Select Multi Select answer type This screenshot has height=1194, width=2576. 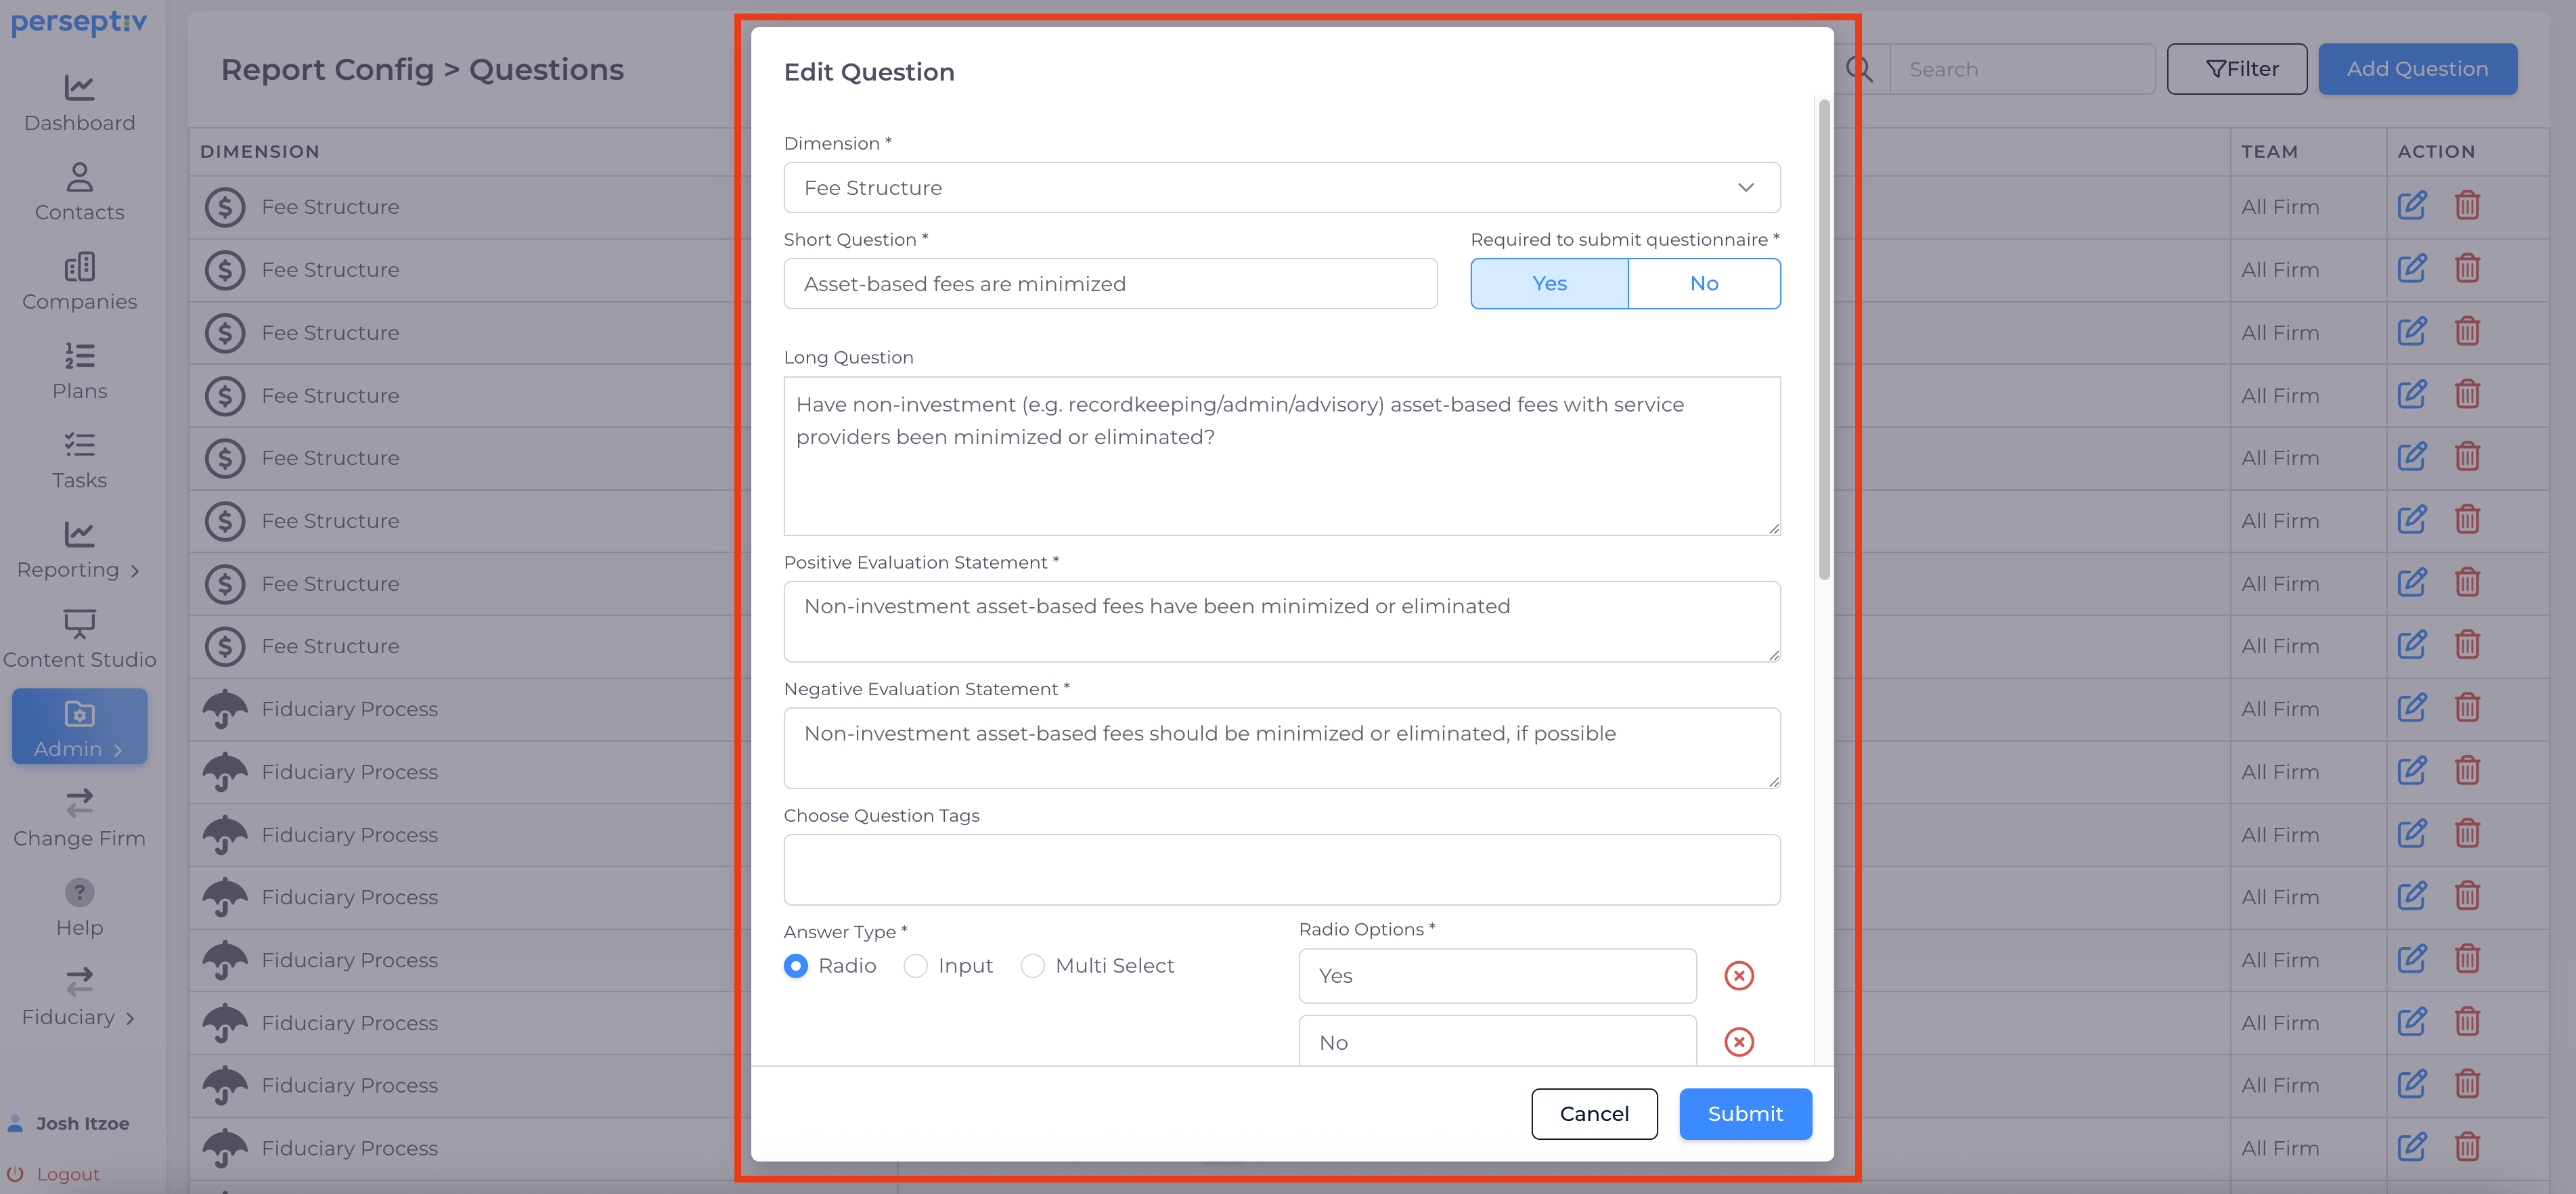(x=1032, y=965)
